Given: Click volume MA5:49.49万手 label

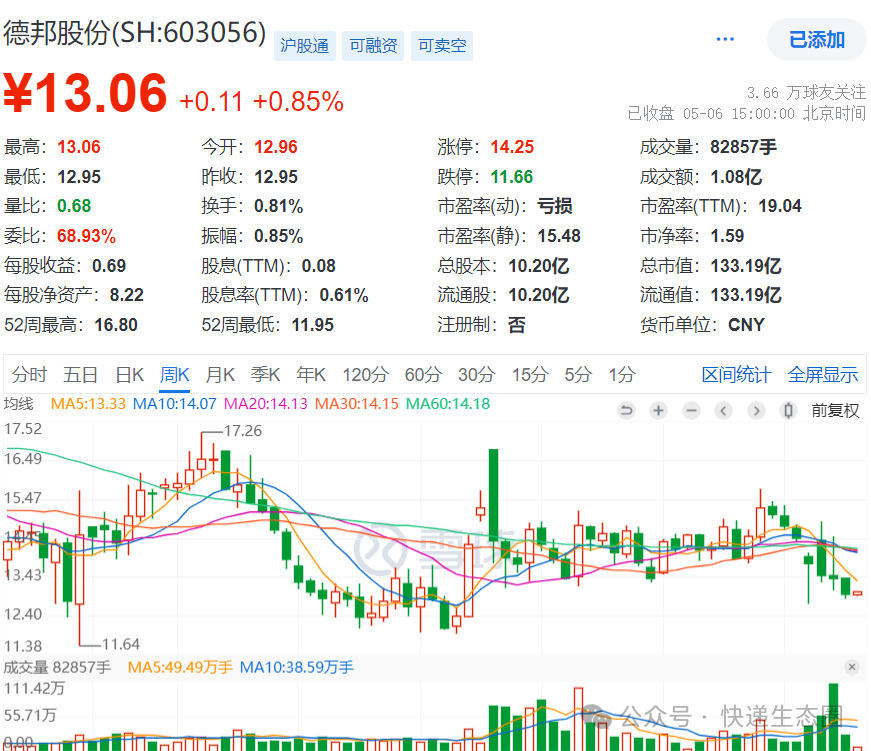Looking at the screenshot, I should point(180,667).
